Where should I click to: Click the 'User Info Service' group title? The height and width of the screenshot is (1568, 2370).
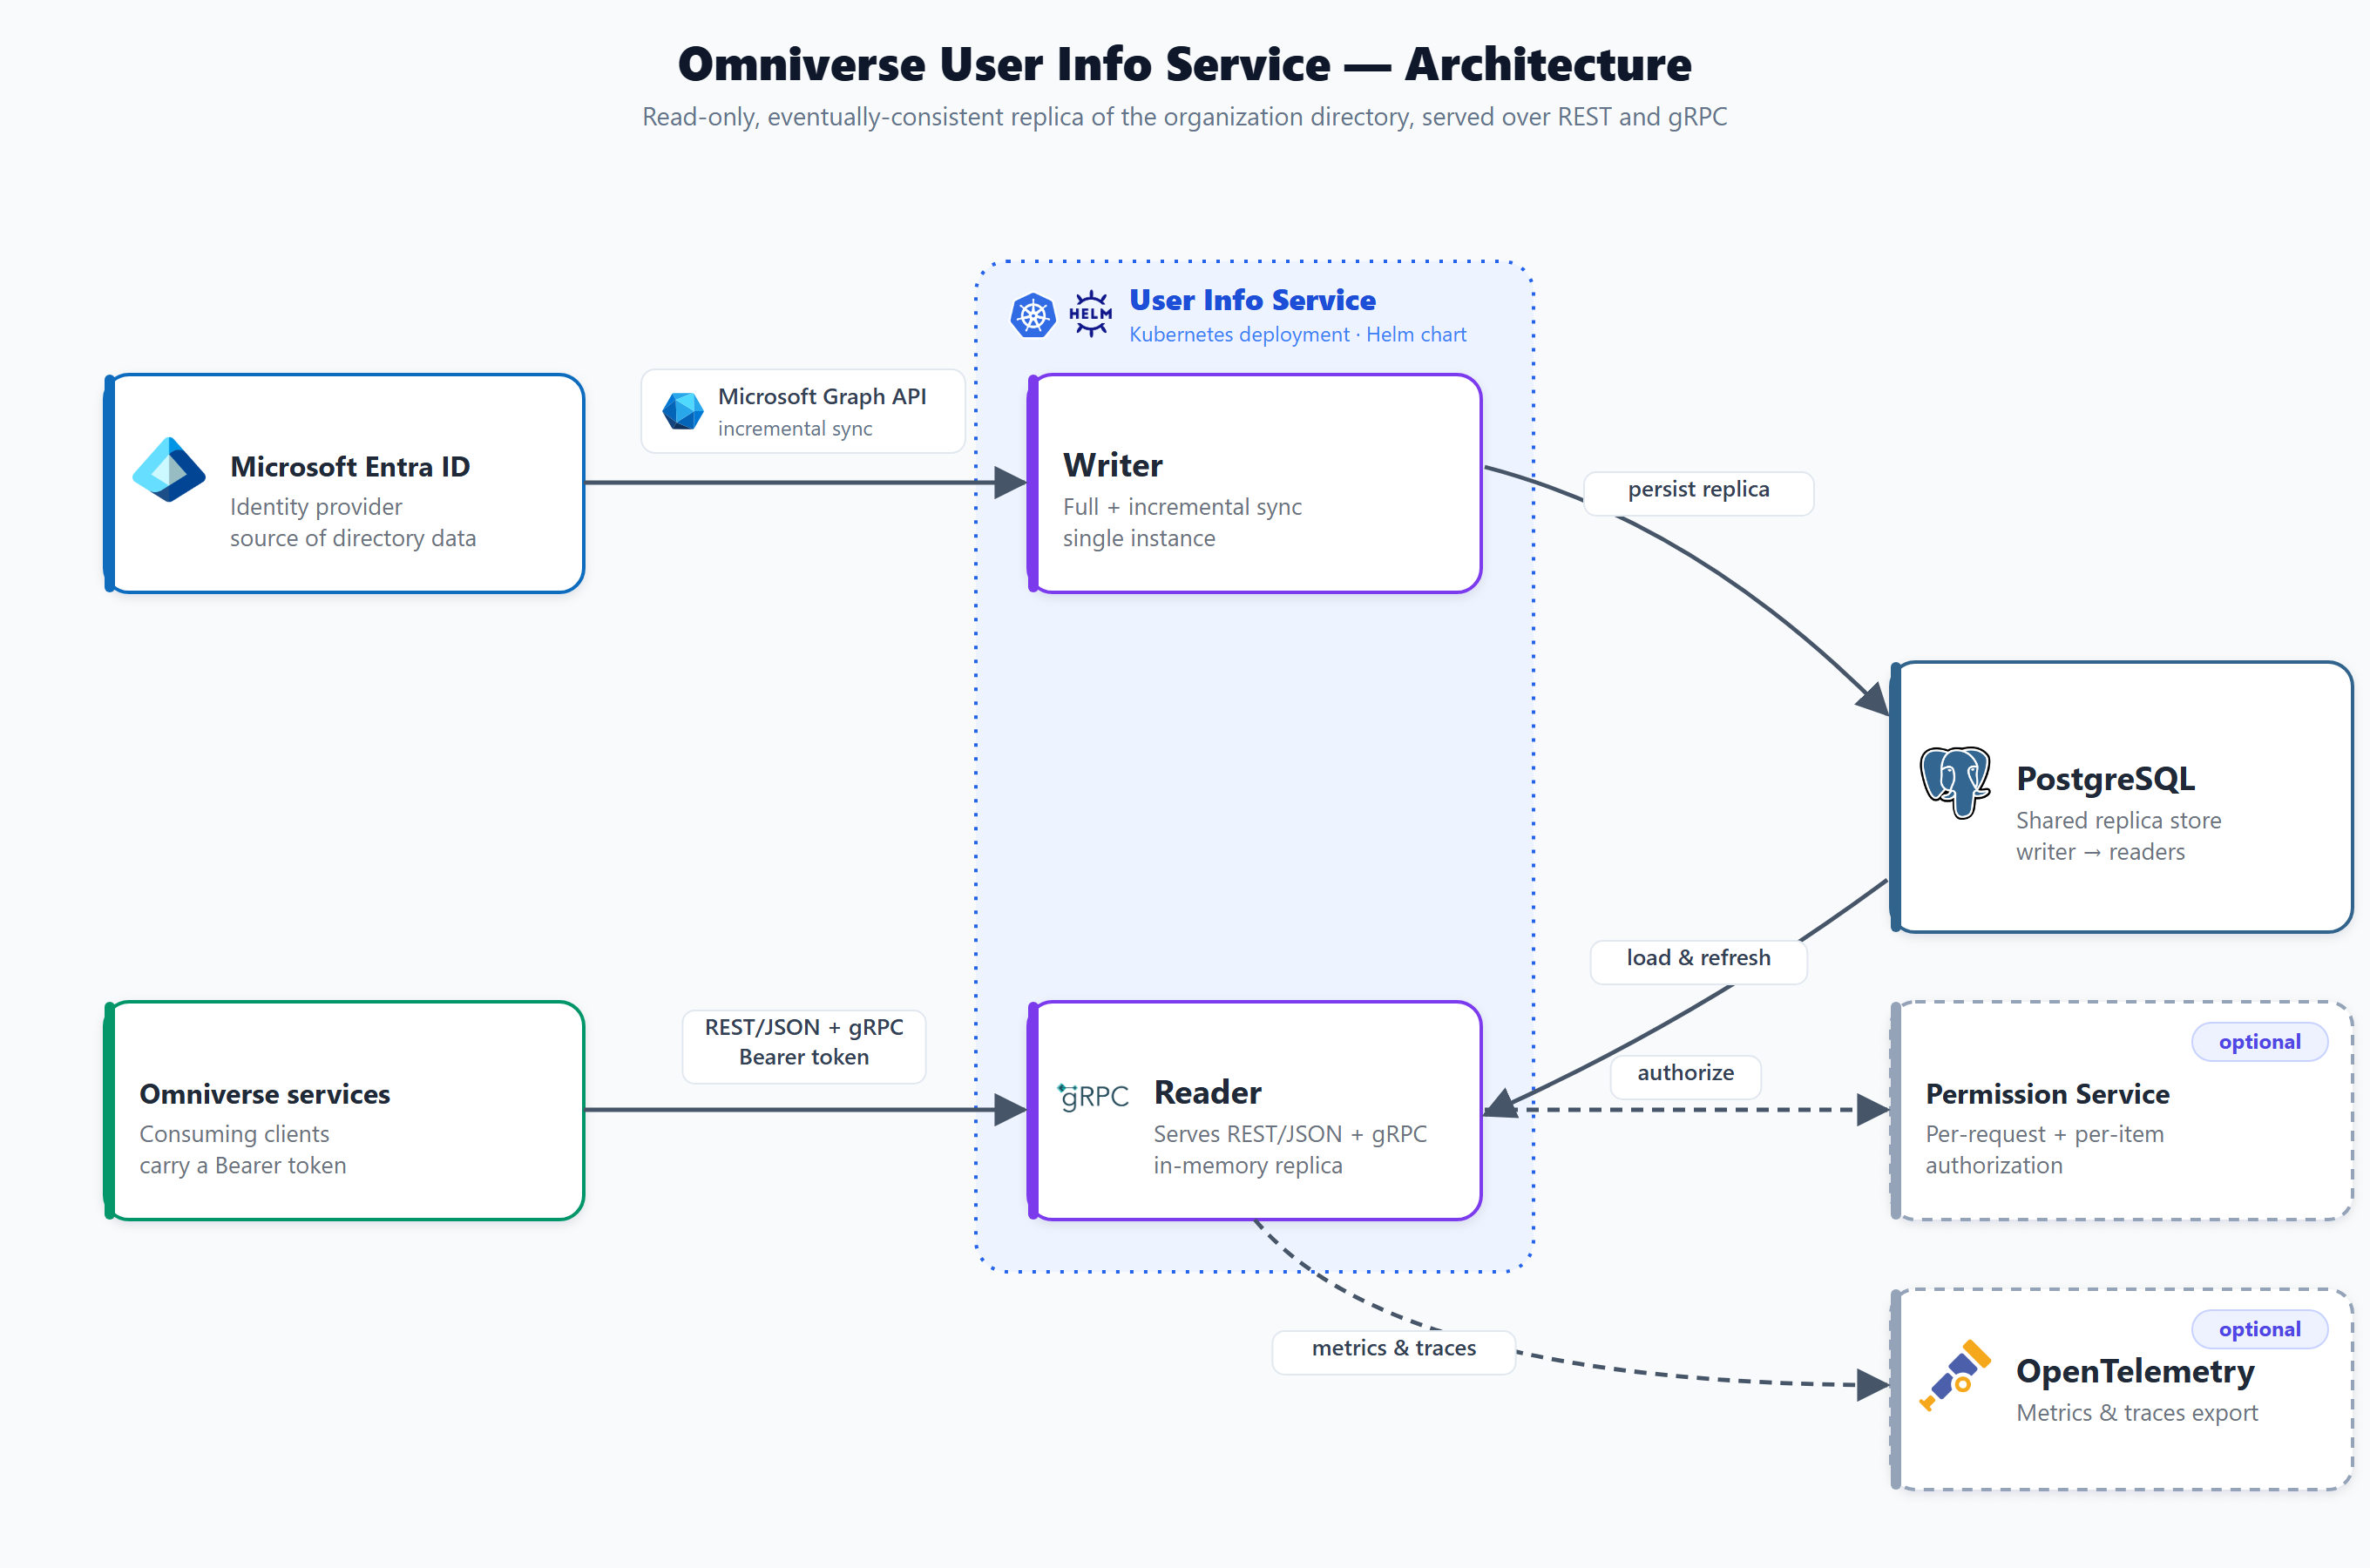pos(1252,300)
